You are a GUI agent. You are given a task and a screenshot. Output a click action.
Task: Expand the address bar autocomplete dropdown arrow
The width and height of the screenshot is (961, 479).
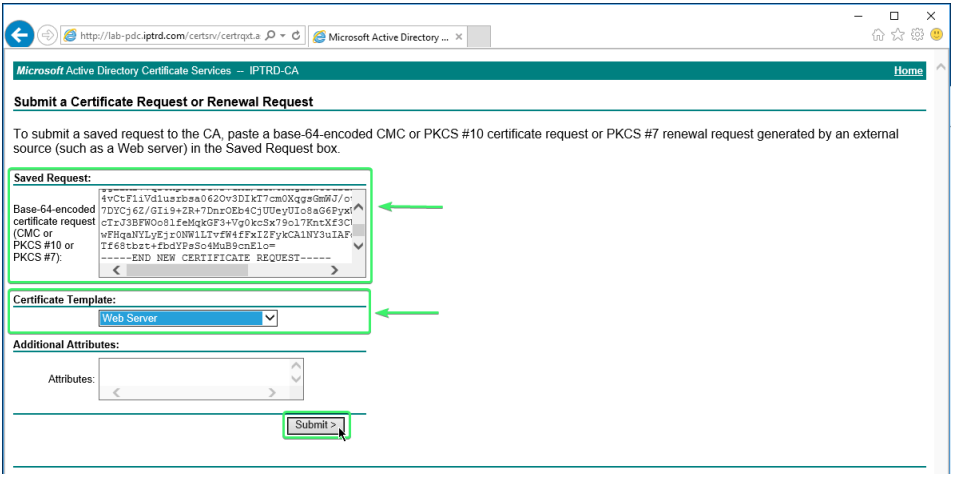283,36
